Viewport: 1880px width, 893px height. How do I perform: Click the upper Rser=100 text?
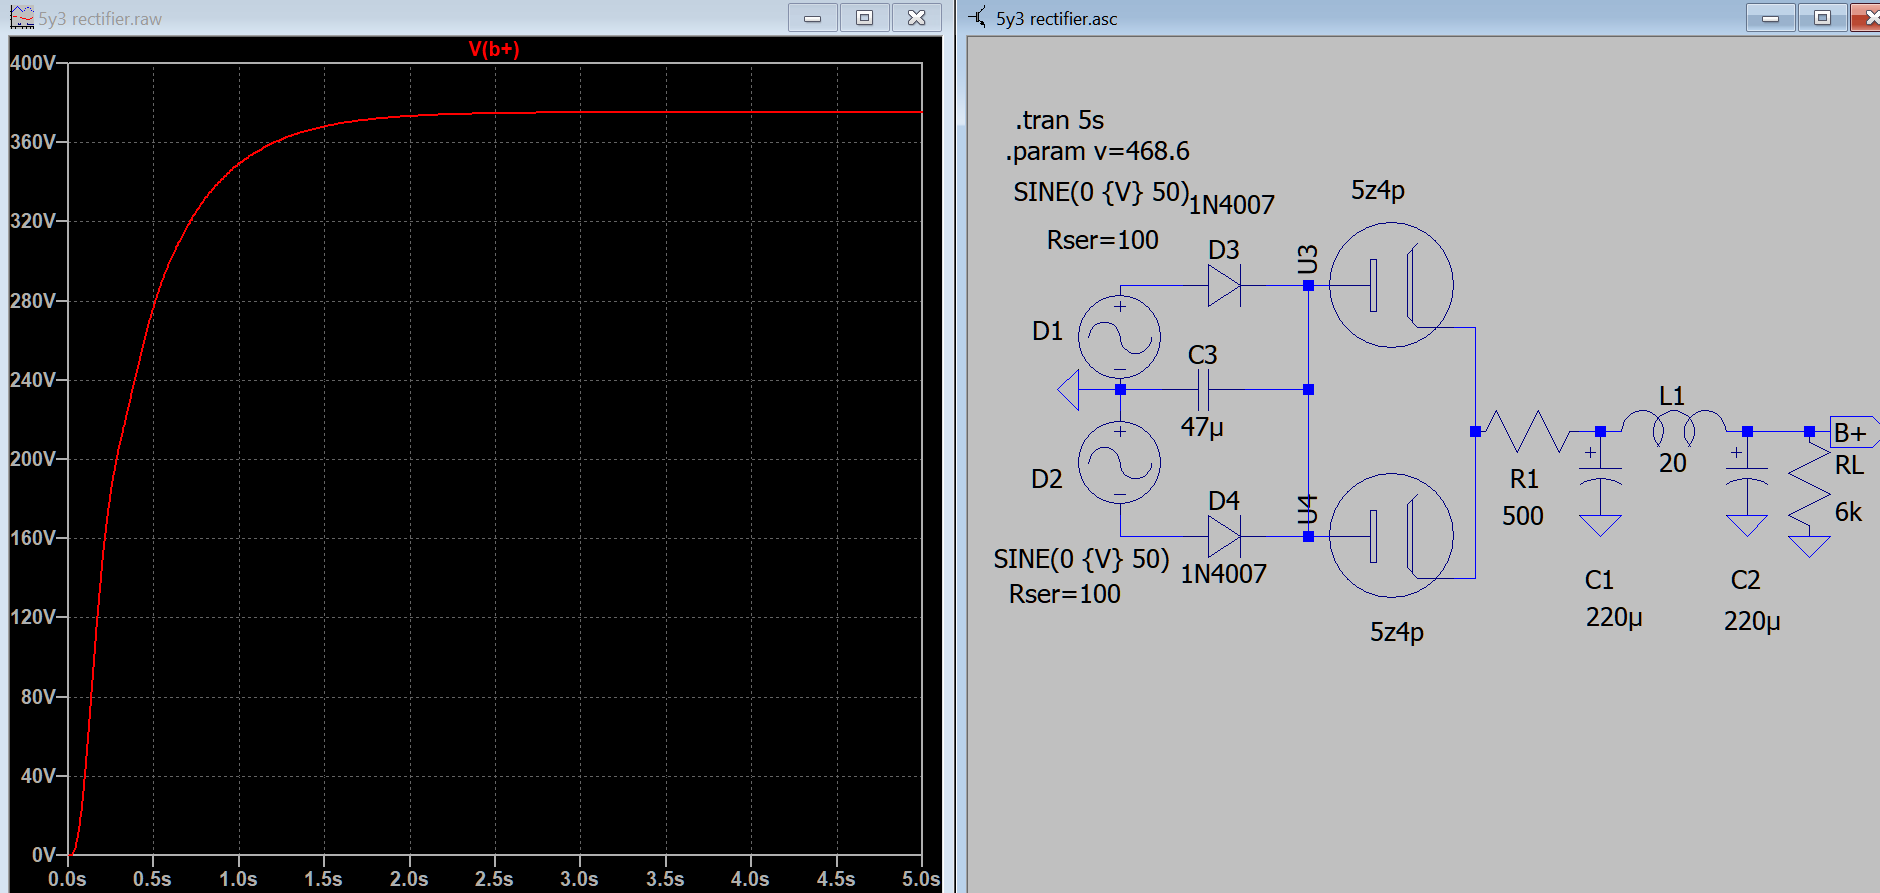[1102, 240]
